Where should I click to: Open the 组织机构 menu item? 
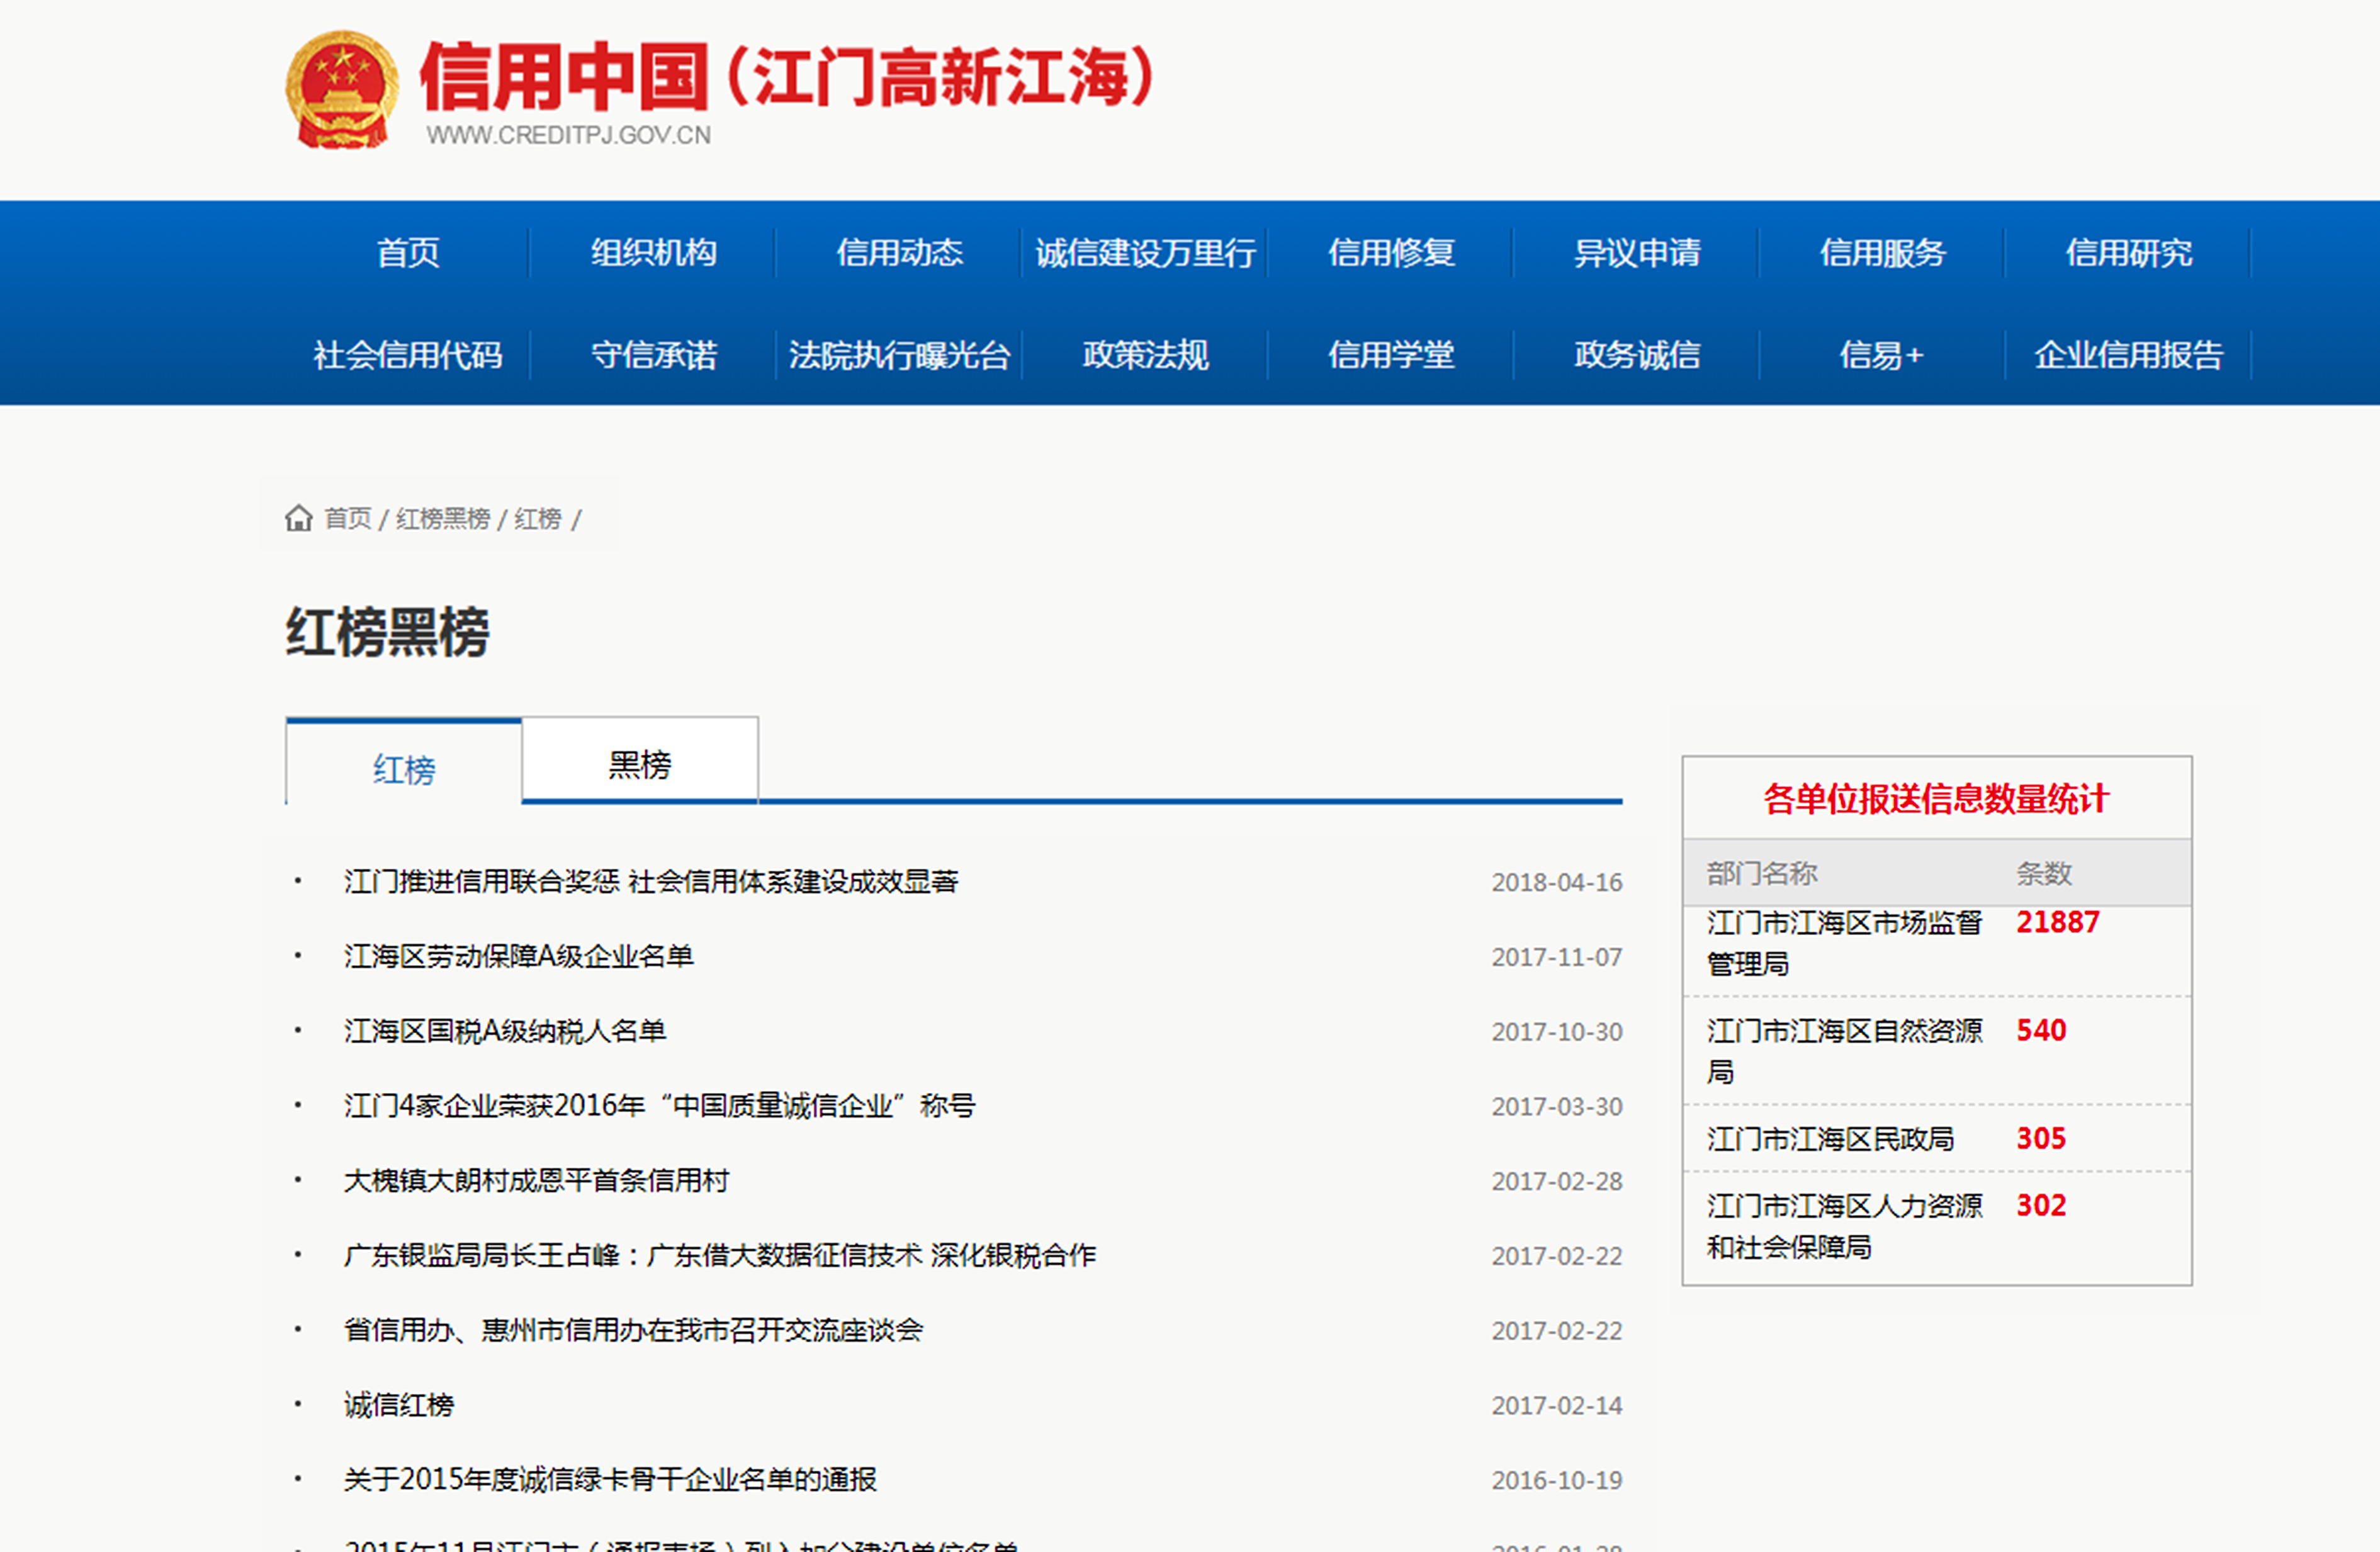point(653,252)
